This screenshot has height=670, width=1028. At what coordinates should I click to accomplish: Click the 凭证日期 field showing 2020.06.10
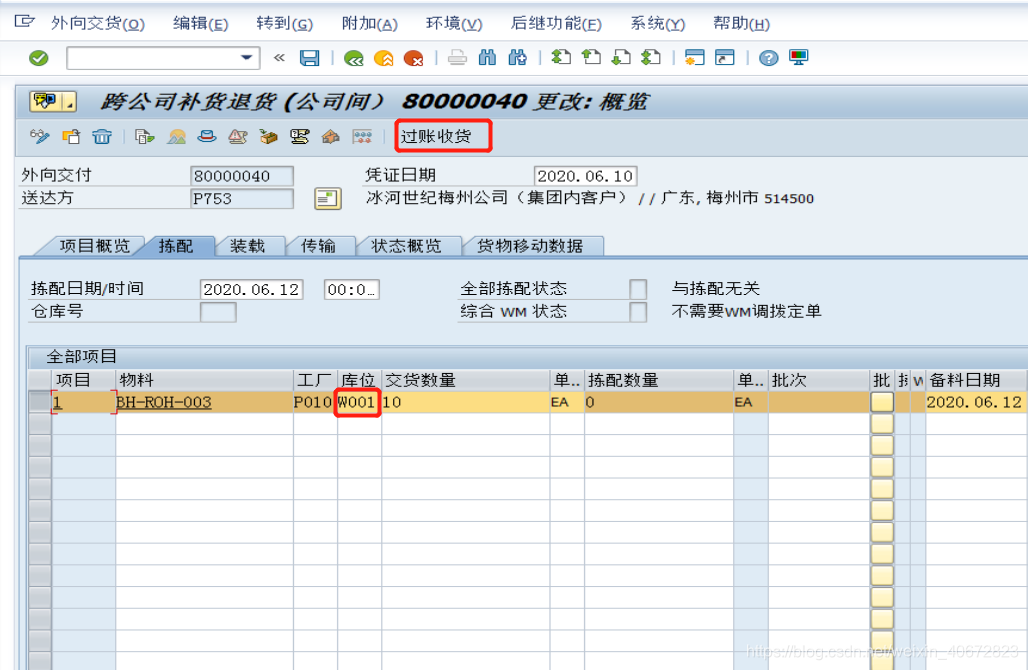point(585,176)
